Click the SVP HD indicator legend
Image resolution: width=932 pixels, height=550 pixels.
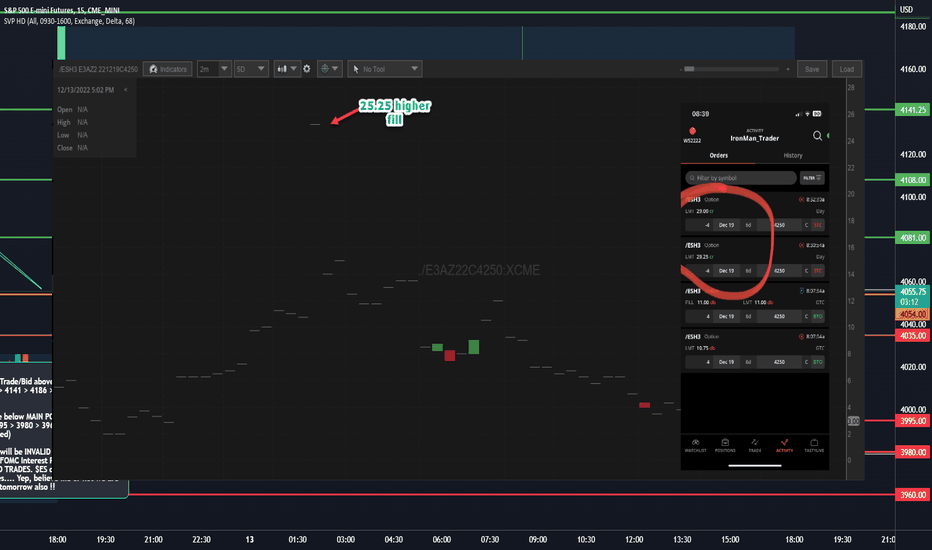[x=69, y=21]
